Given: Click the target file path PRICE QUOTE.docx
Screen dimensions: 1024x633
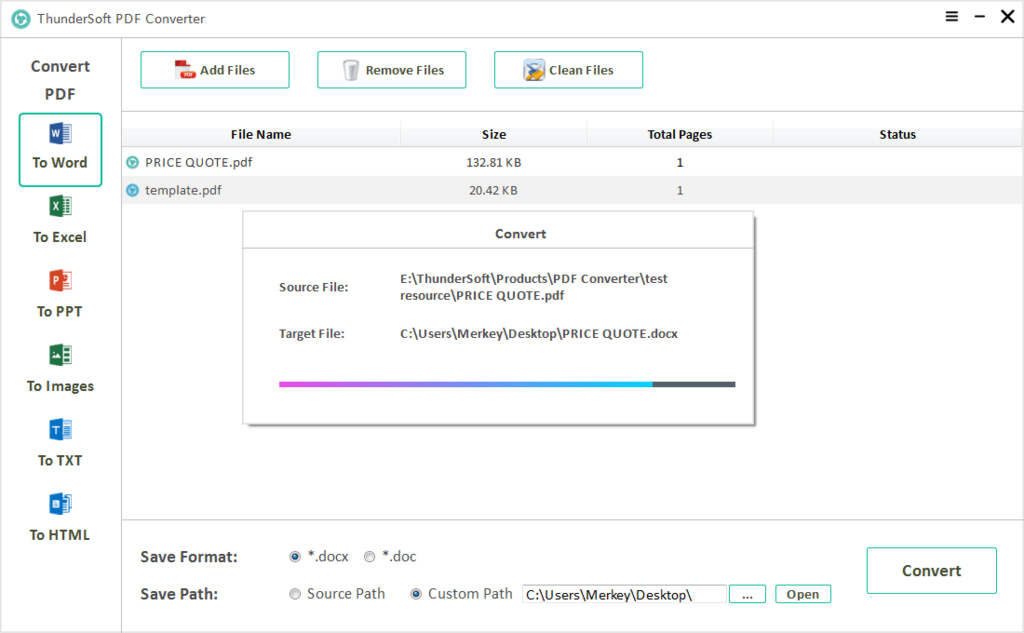Looking at the screenshot, I should (x=539, y=334).
